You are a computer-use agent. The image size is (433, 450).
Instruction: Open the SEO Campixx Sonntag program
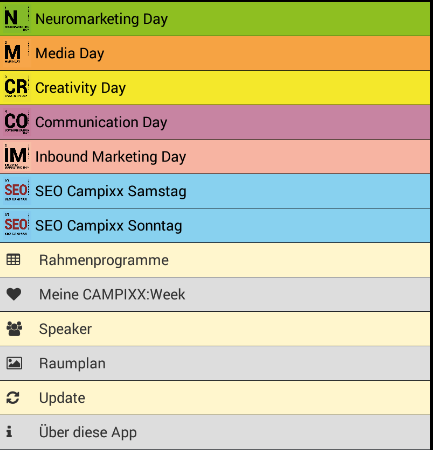[215, 225]
